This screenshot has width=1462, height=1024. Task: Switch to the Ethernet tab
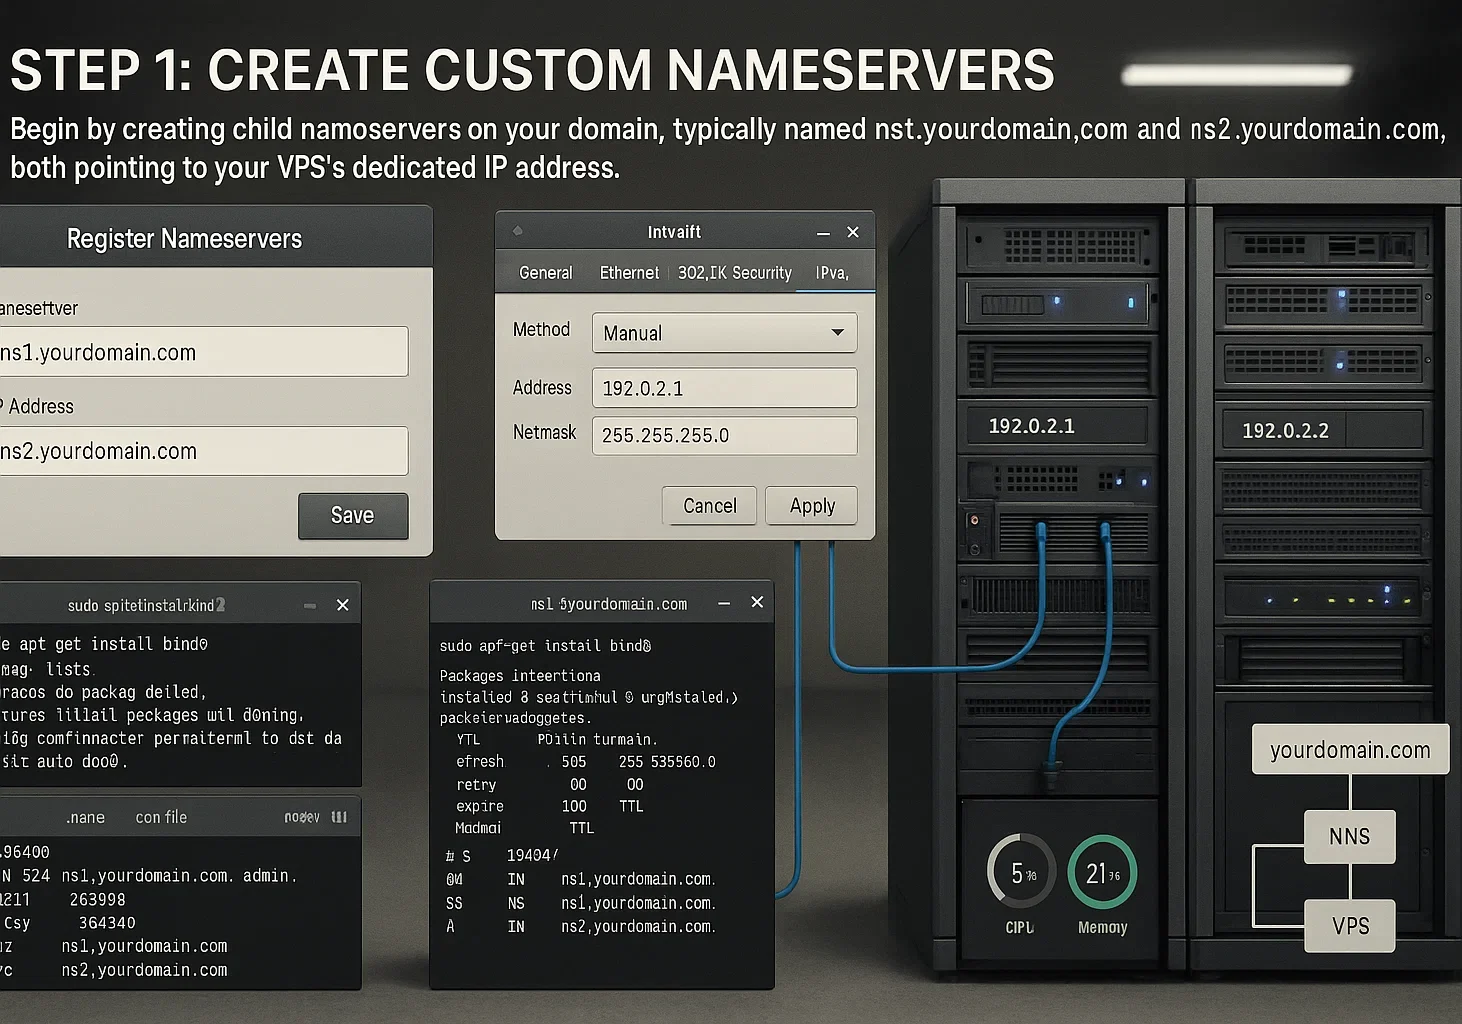(x=628, y=272)
